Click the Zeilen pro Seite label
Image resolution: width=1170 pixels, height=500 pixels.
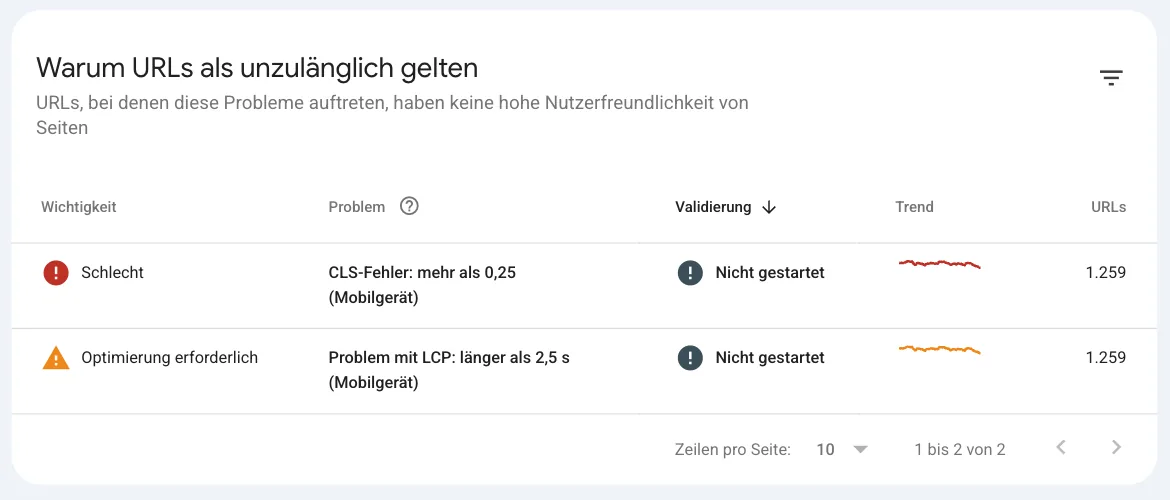[733, 449]
